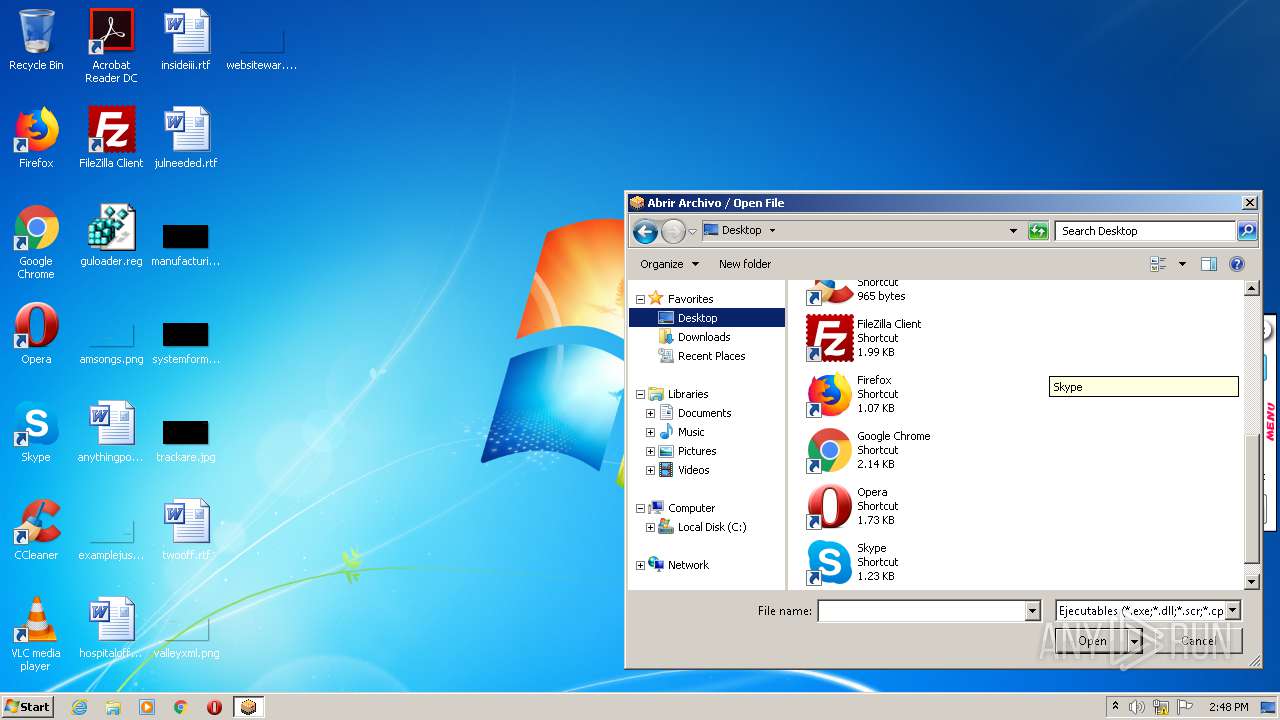The width and height of the screenshot is (1280, 720).
Task: Collapse the Favorites tree group
Action: tap(640, 299)
